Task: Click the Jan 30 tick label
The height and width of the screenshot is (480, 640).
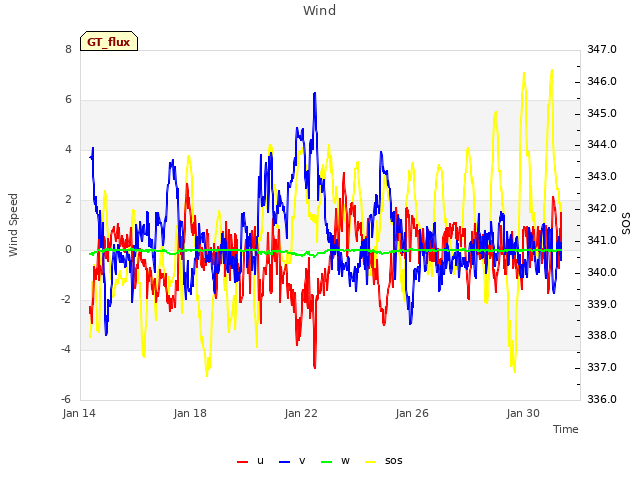Action: click(523, 413)
